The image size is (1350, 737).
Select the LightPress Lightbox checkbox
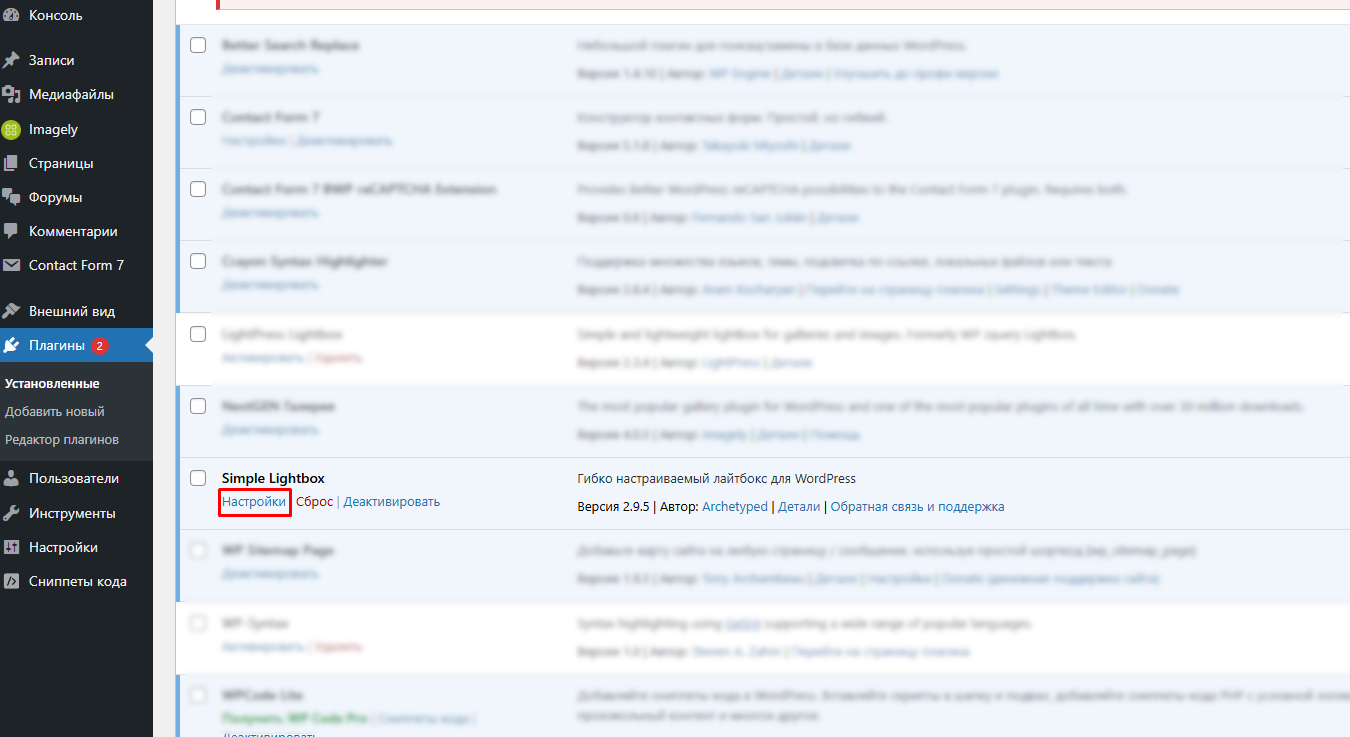click(198, 334)
